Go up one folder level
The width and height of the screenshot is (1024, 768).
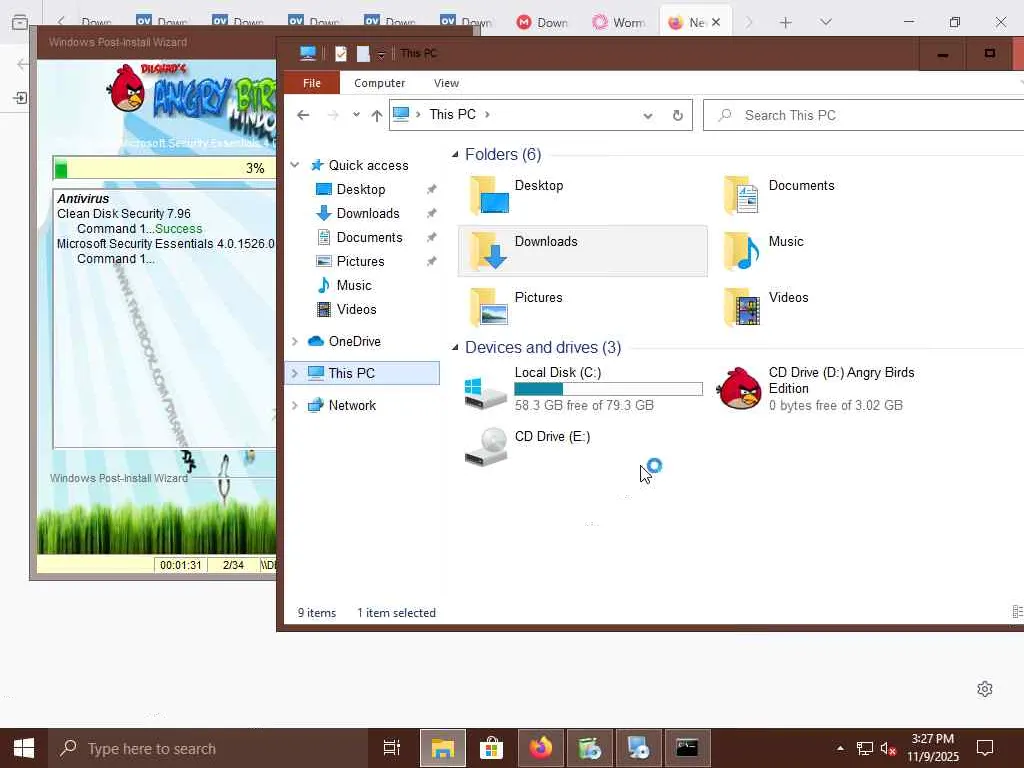376,115
